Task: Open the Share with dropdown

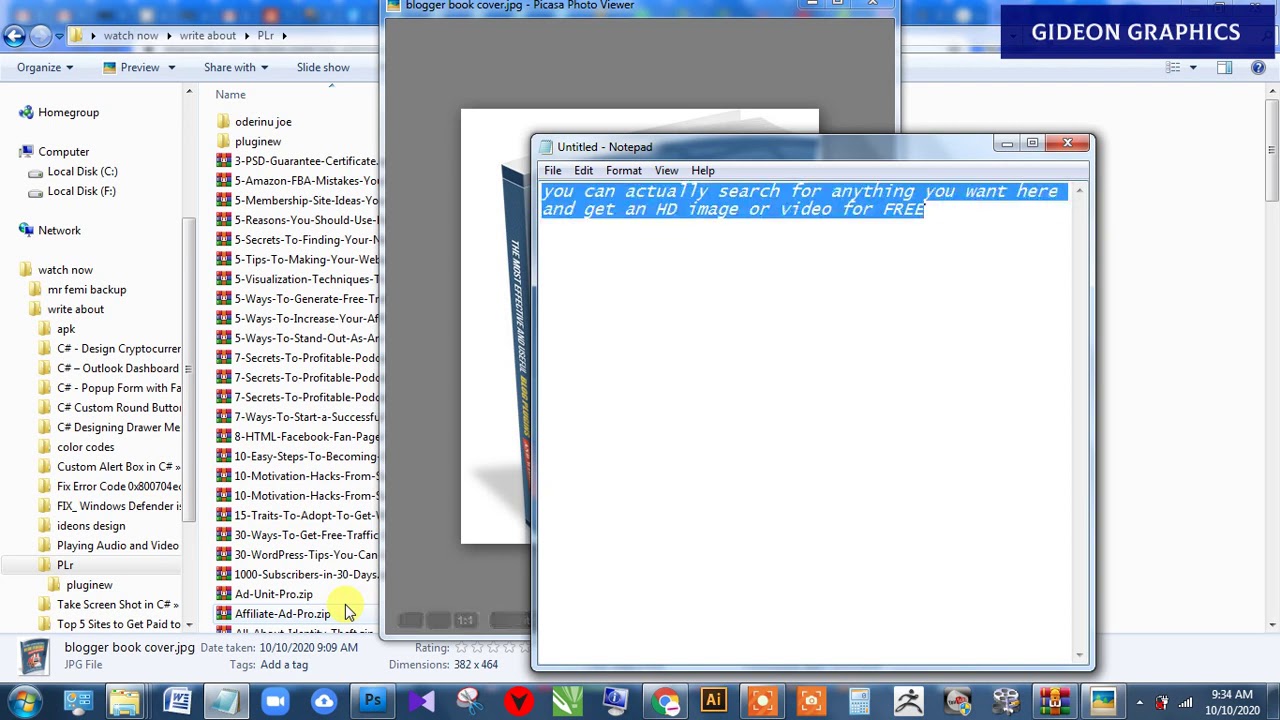Action: (235, 67)
